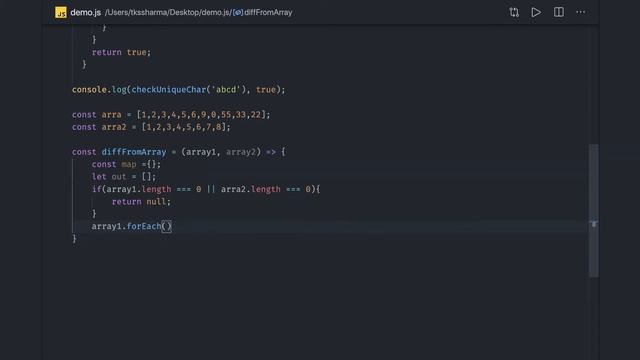Image resolution: width=640 pixels, height=360 pixels.
Task: Open the more actions ellipsis menu
Action: 580,12
